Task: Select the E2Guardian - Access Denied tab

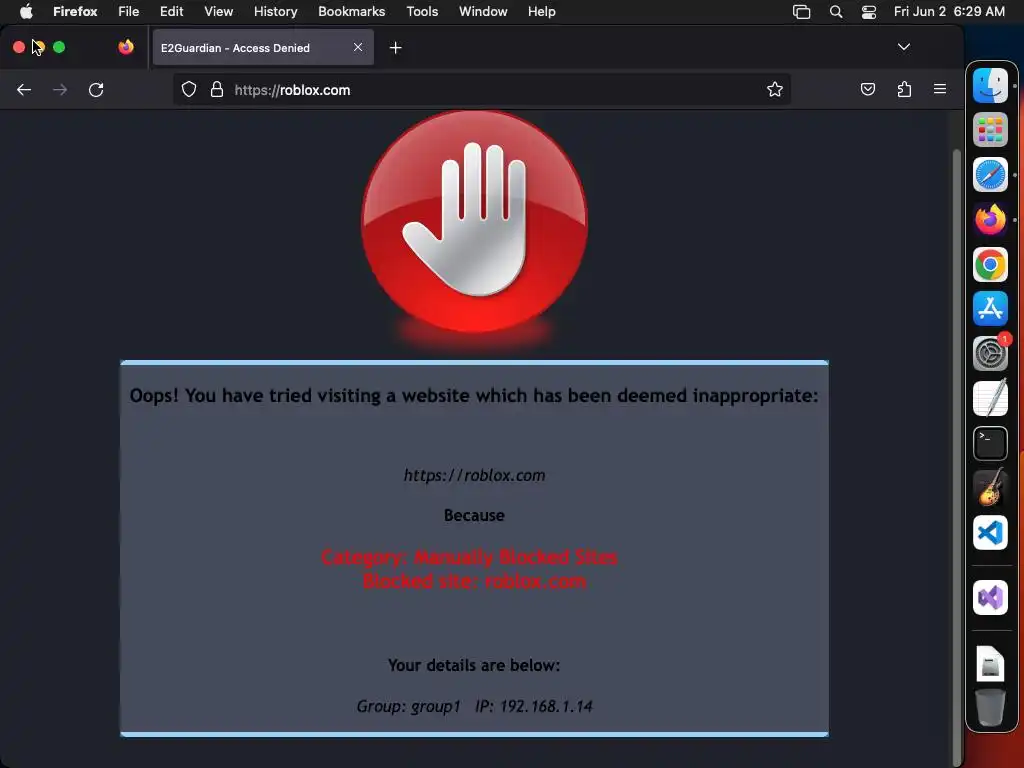Action: click(263, 48)
